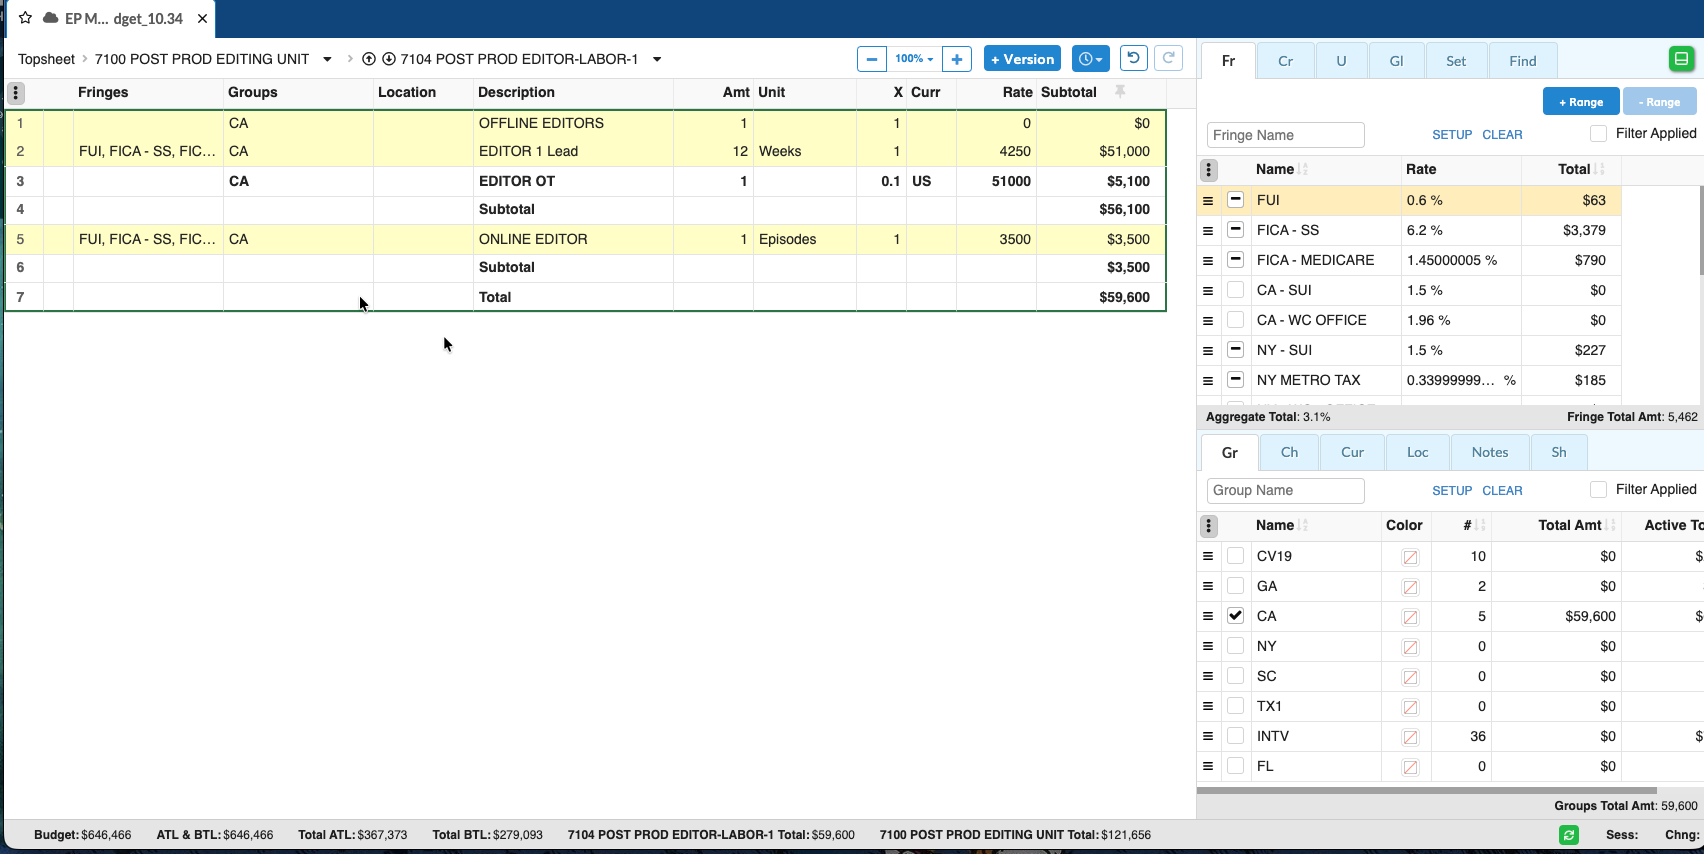1704x854 pixels.
Task: Click the undo arrow icon
Action: (x=1133, y=58)
